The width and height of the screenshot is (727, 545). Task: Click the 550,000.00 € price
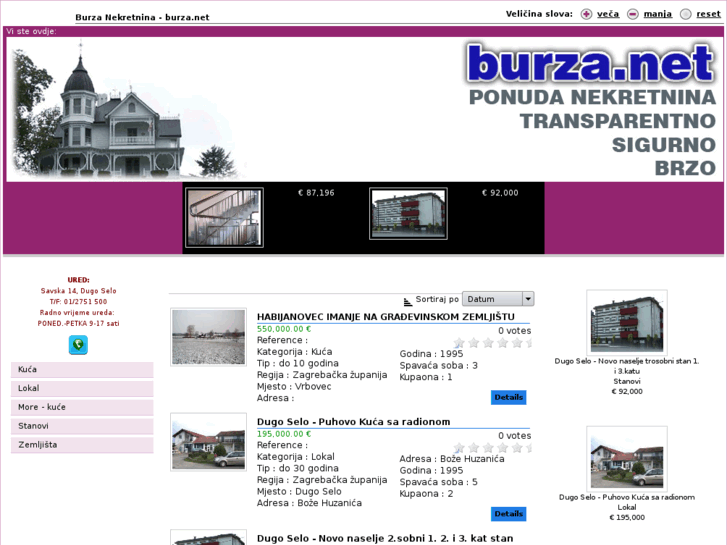pos(284,329)
